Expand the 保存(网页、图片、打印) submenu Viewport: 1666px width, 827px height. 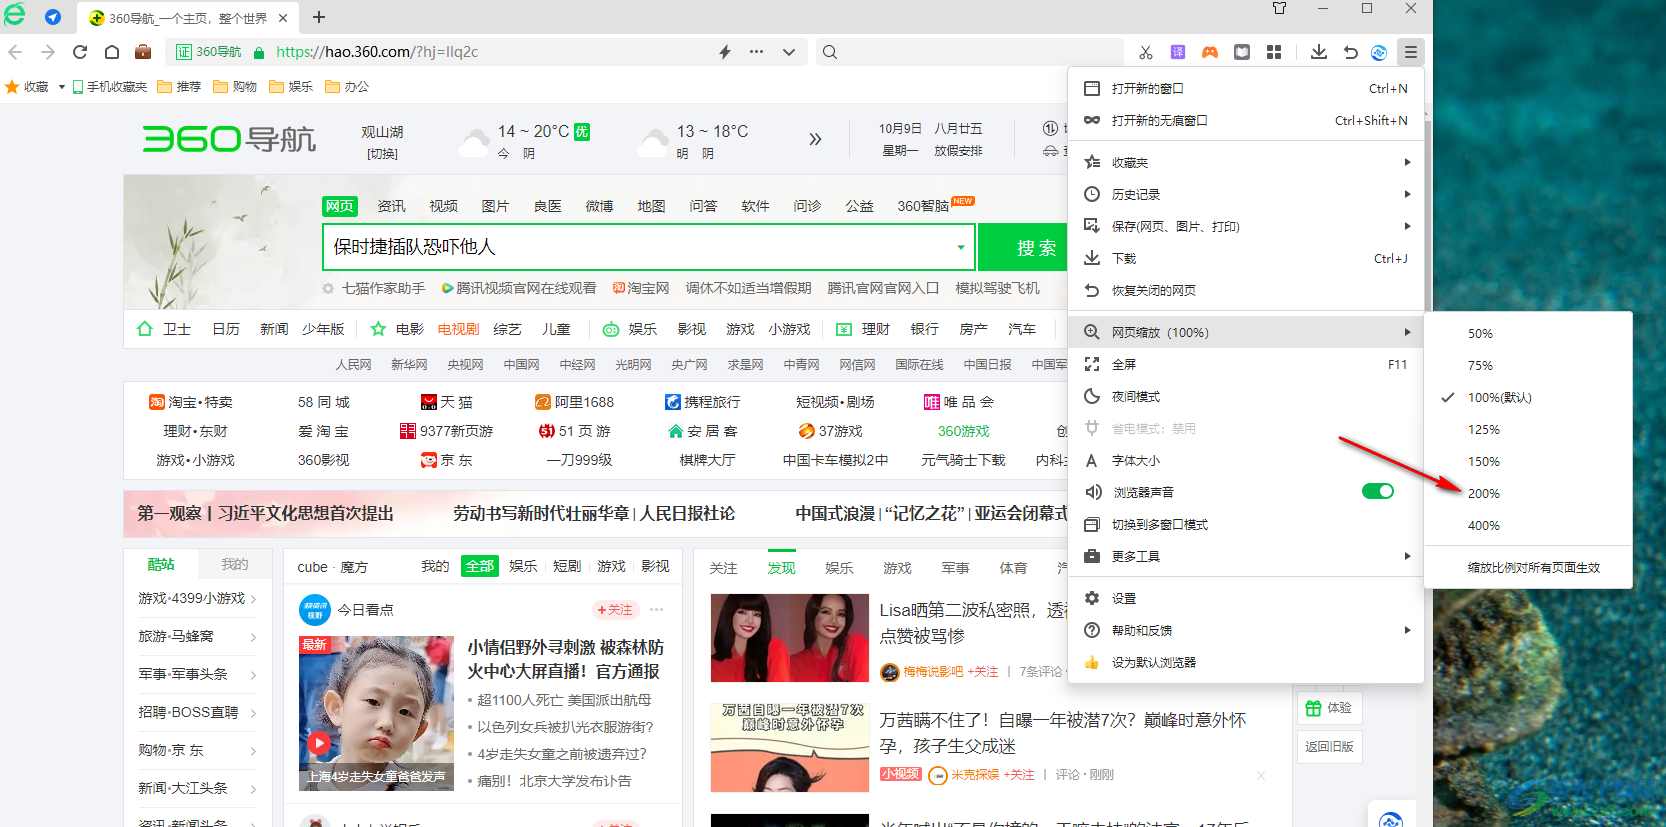tap(1246, 226)
